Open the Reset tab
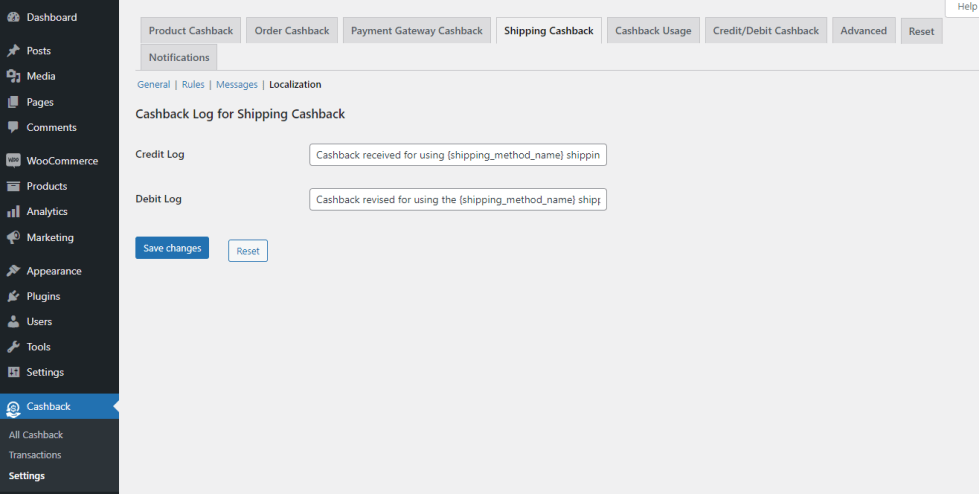This screenshot has height=494, width=979. point(922,31)
